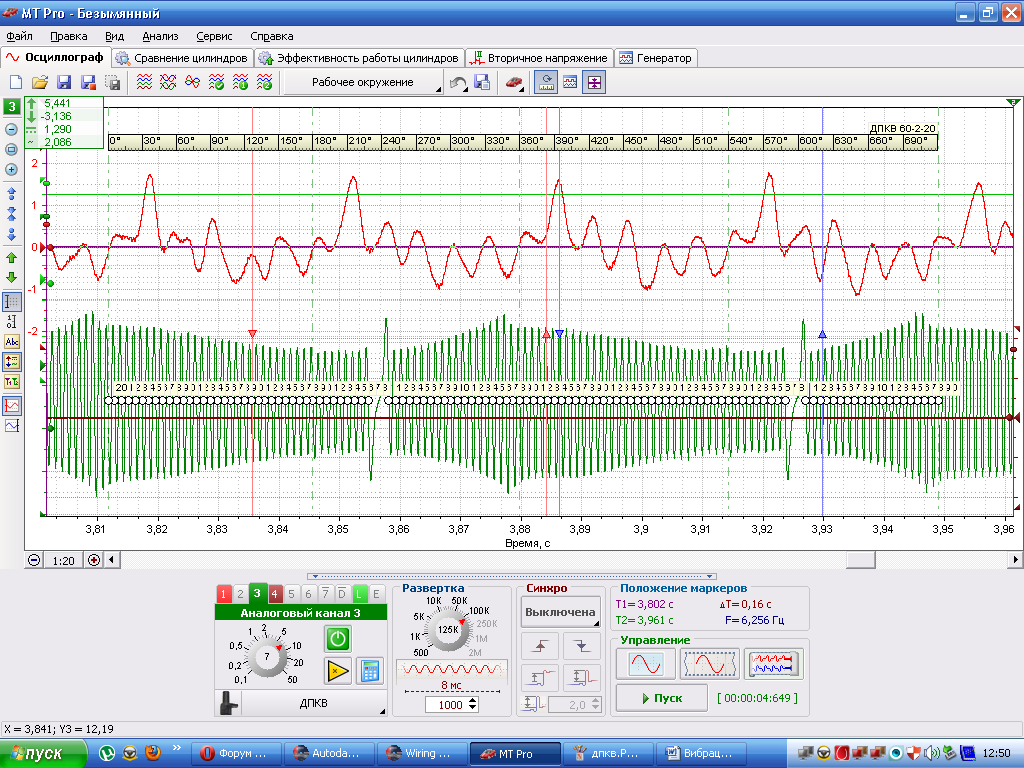The height and width of the screenshot is (768, 1024).
Task: Click the 1000 sweep value stepper arrows
Action: (473, 705)
